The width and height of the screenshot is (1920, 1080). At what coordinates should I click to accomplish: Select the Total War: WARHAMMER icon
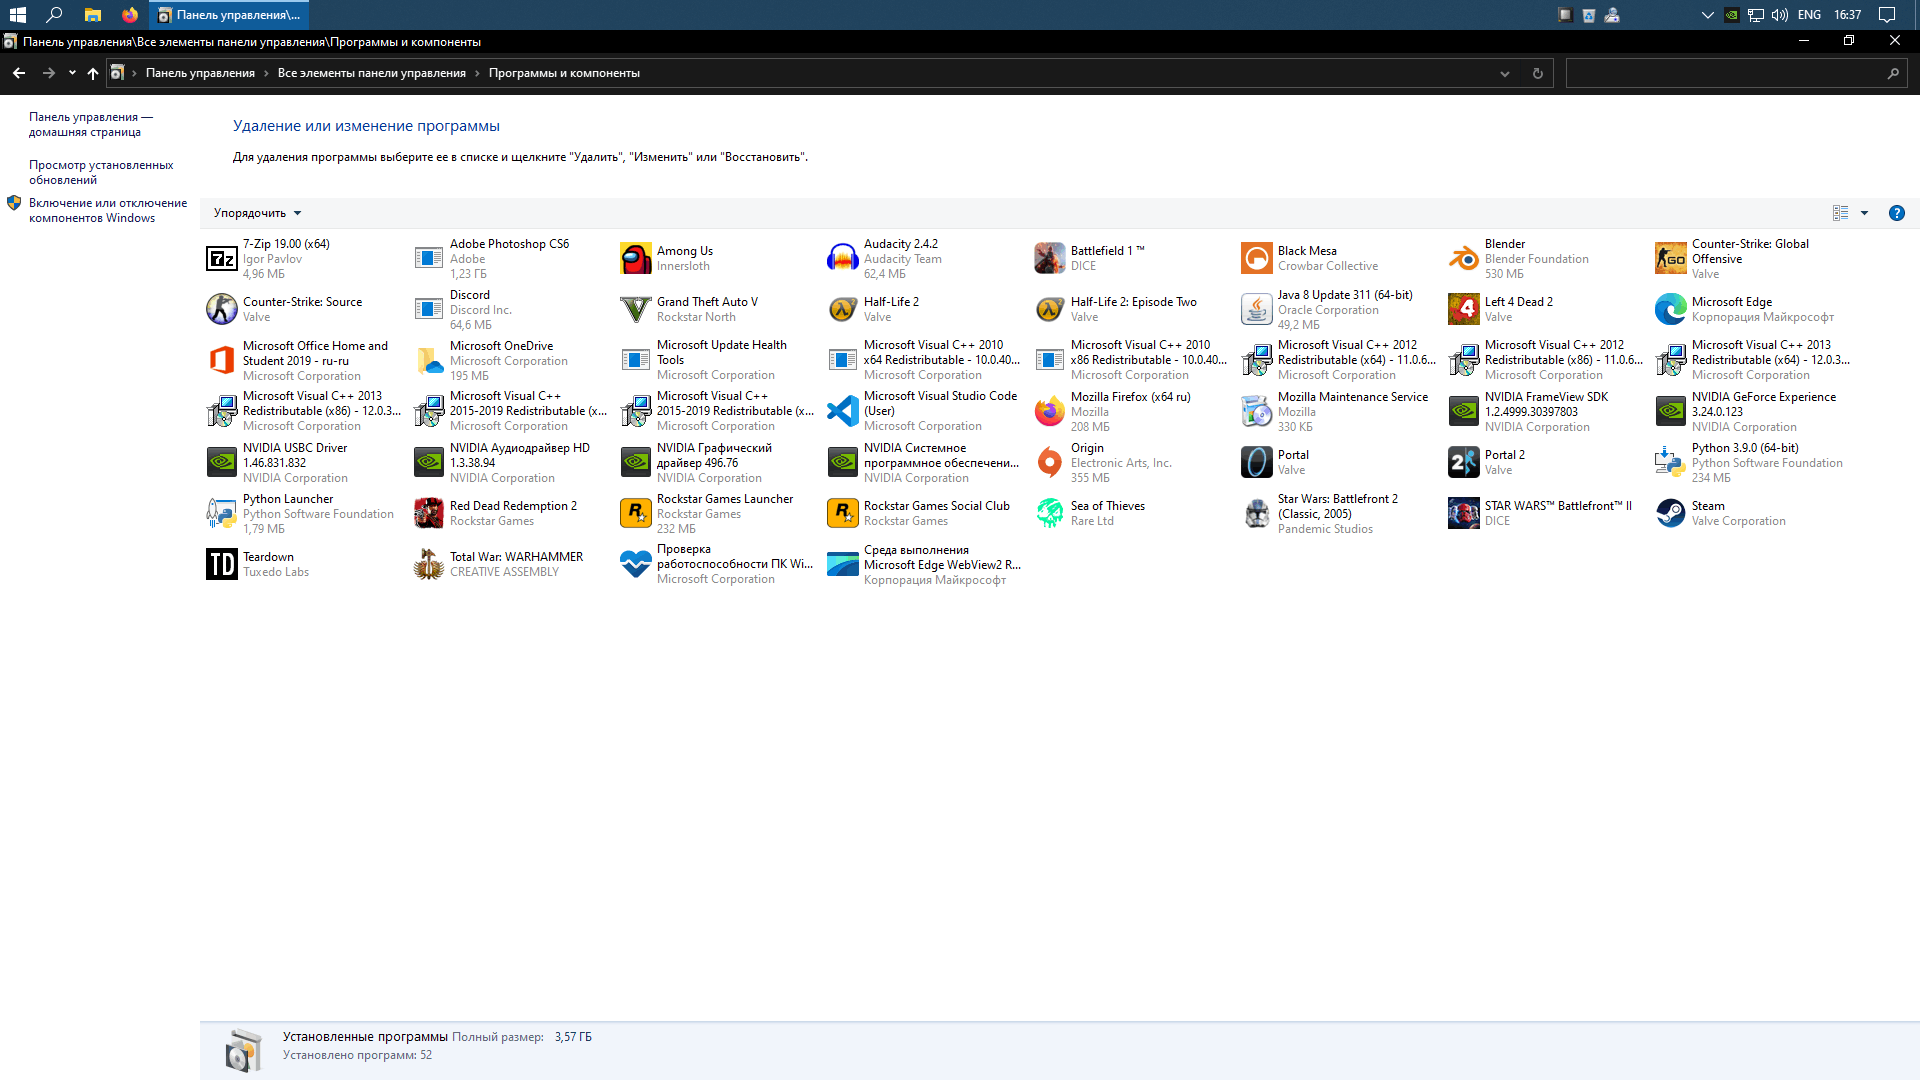point(429,565)
